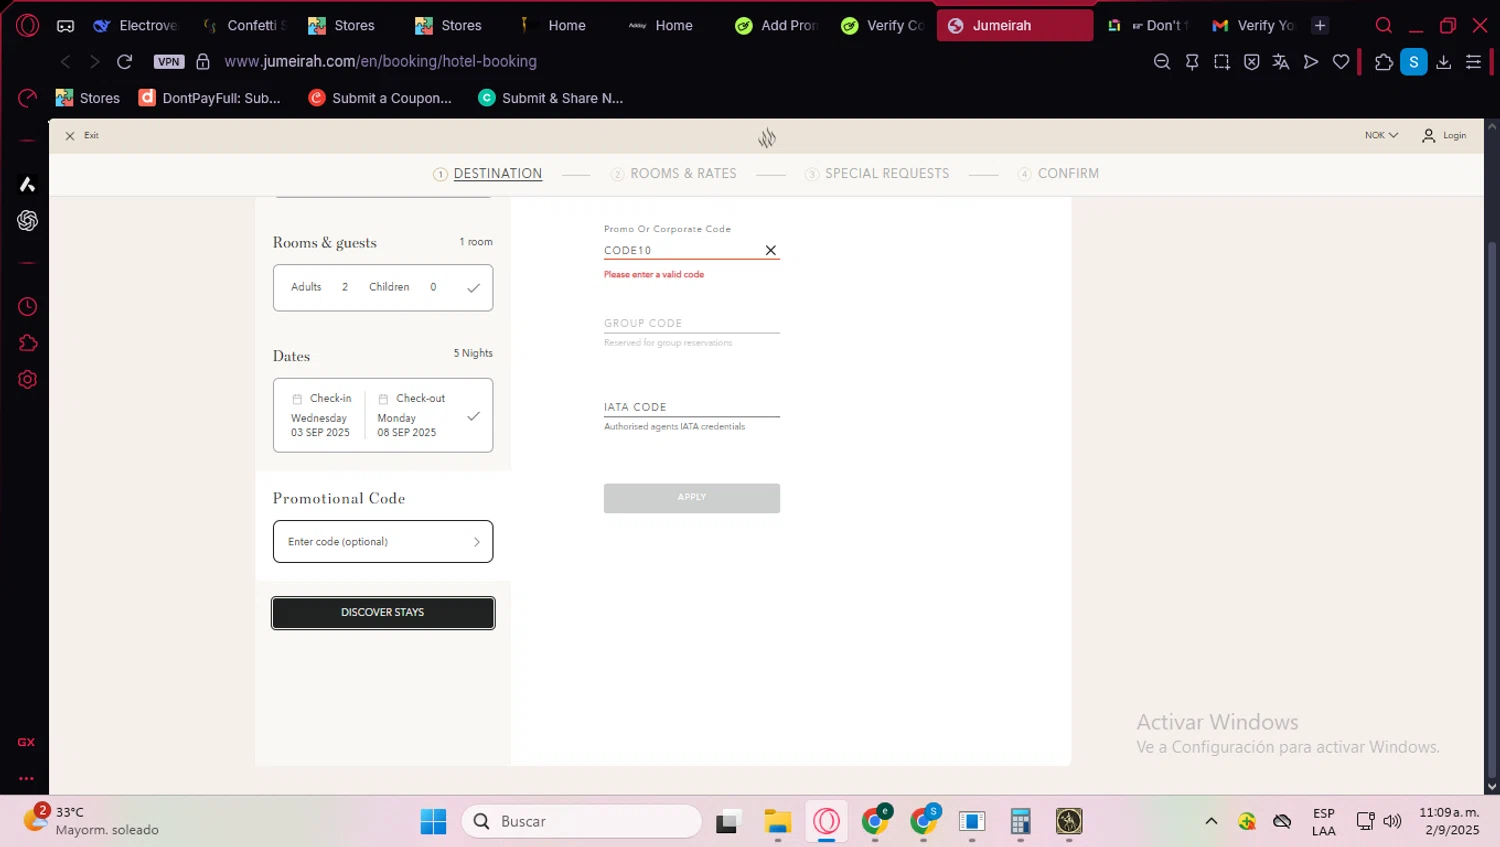The width and height of the screenshot is (1500, 847).
Task: Open the translate page icon
Action: (x=1281, y=62)
